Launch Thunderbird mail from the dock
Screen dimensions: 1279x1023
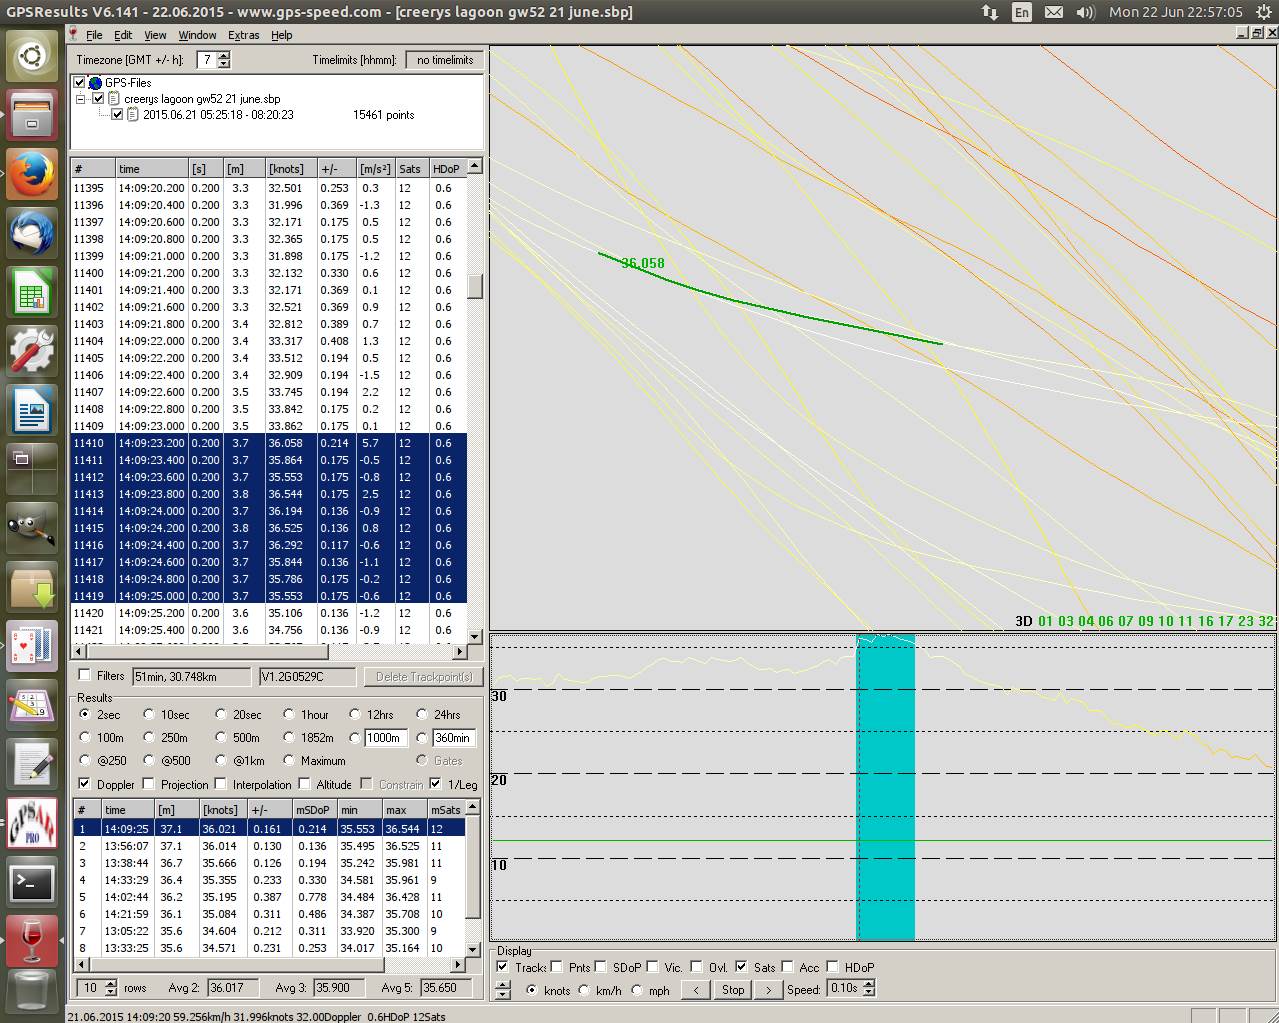[x=32, y=234]
